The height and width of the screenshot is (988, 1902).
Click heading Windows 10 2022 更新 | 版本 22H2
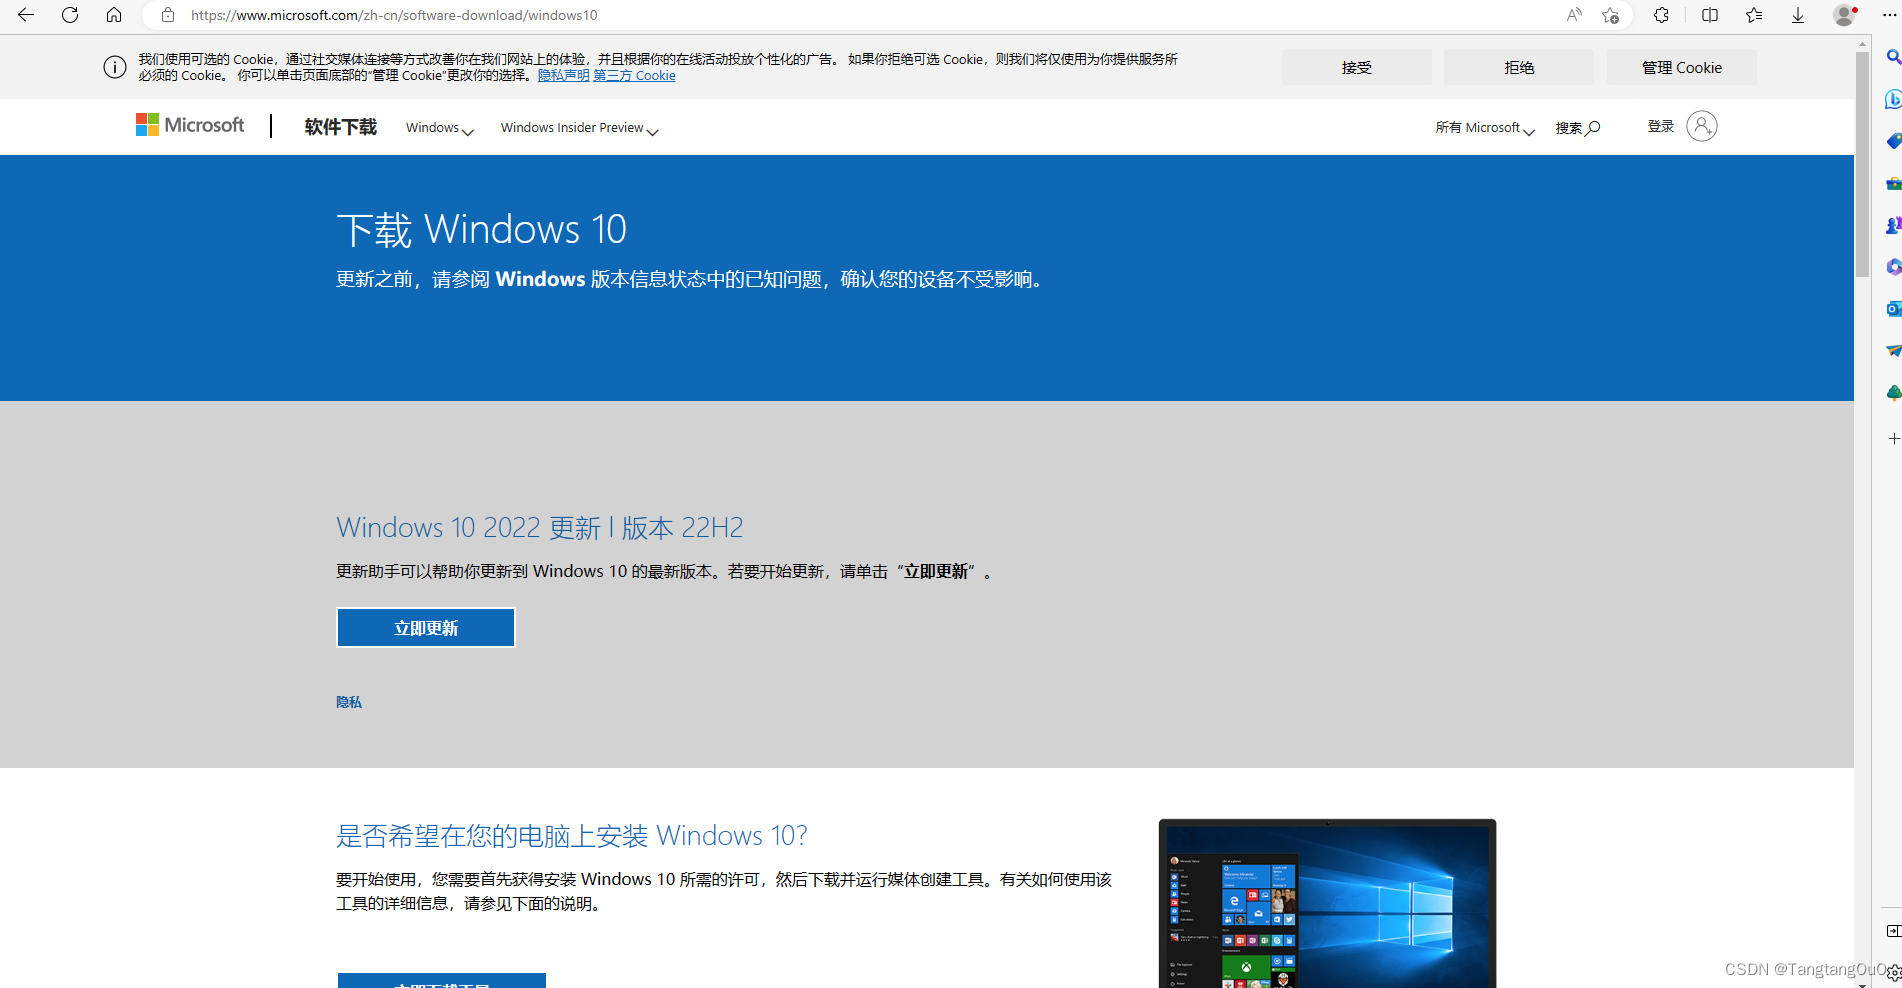coord(540,527)
